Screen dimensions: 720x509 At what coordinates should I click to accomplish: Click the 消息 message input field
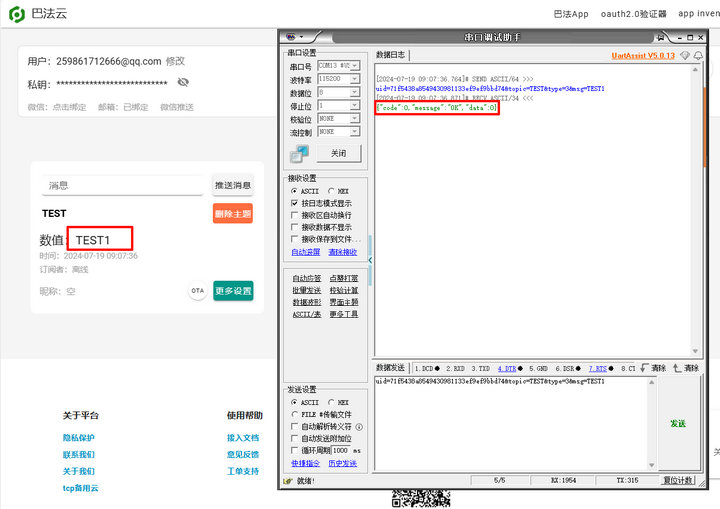pos(124,185)
